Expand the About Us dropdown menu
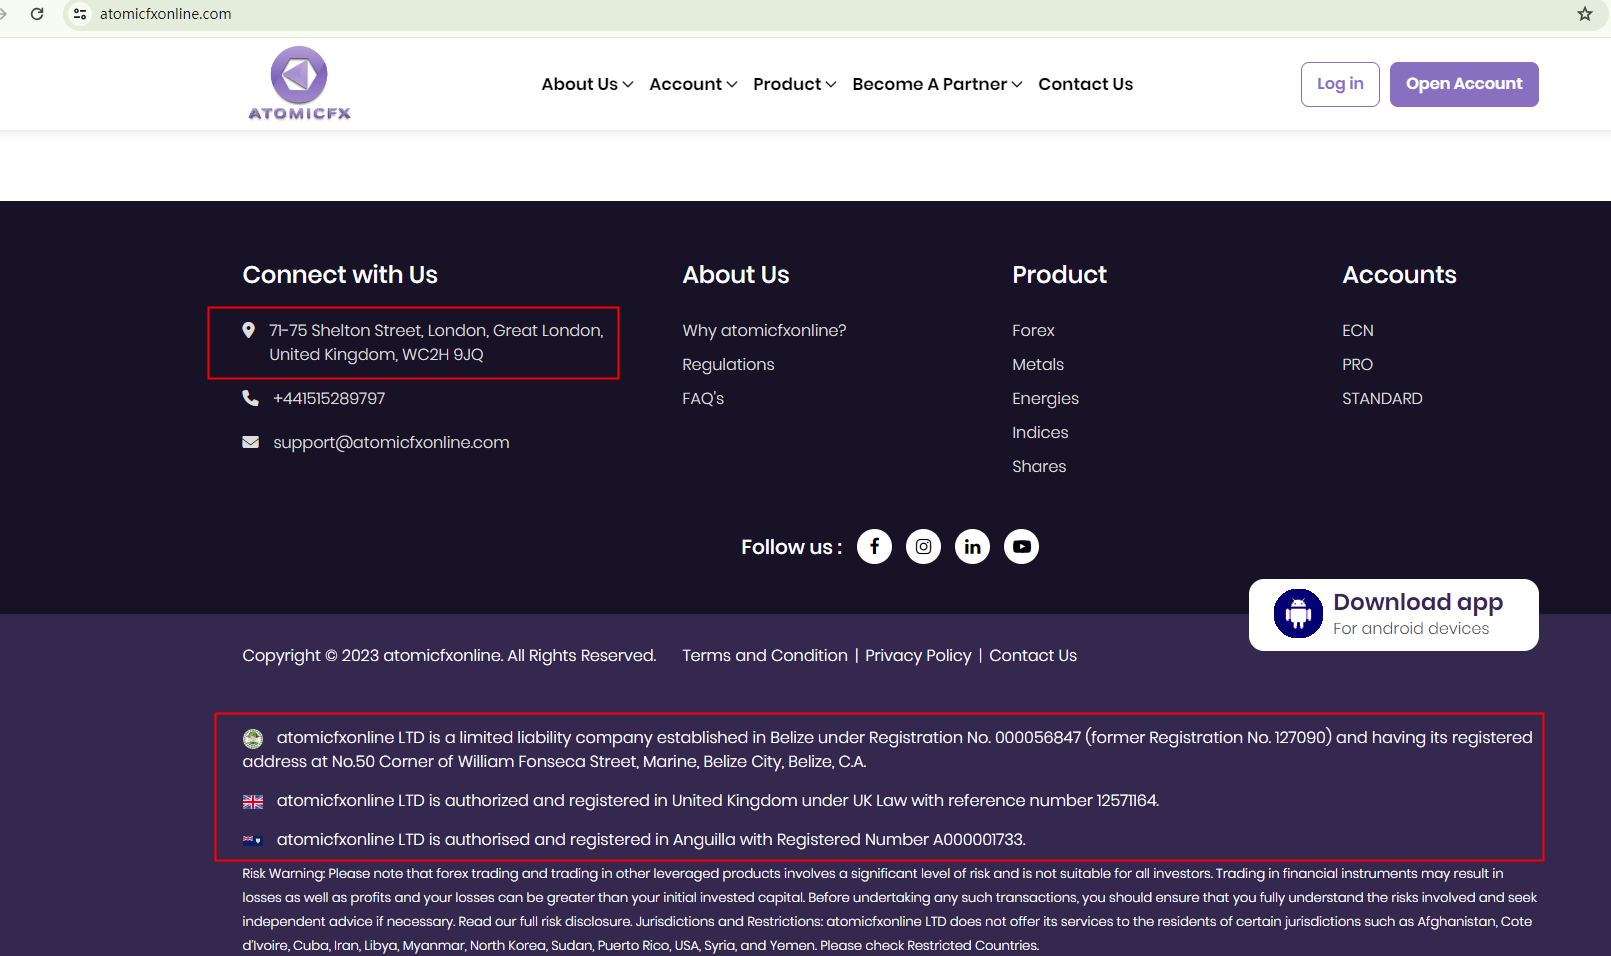Viewport: 1611px width, 956px height. click(587, 84)
